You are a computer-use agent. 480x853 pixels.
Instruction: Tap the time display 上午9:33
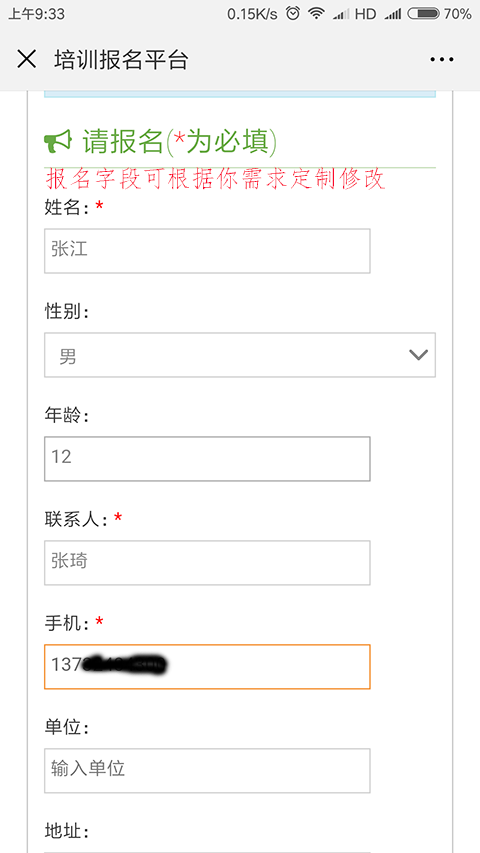click(x=36, y=14)
